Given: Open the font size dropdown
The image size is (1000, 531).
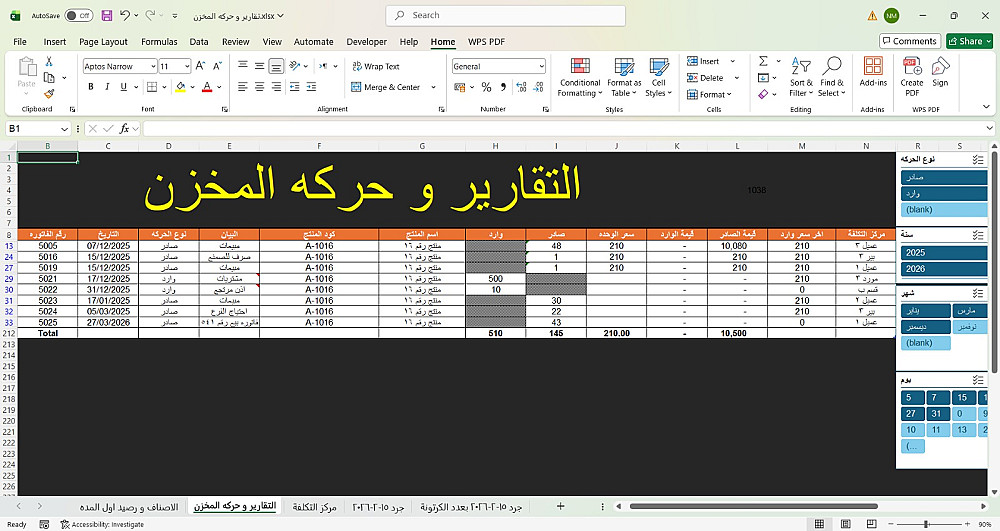Looking at the screenshot, I should pyautogui.click(x=187, y=66).
